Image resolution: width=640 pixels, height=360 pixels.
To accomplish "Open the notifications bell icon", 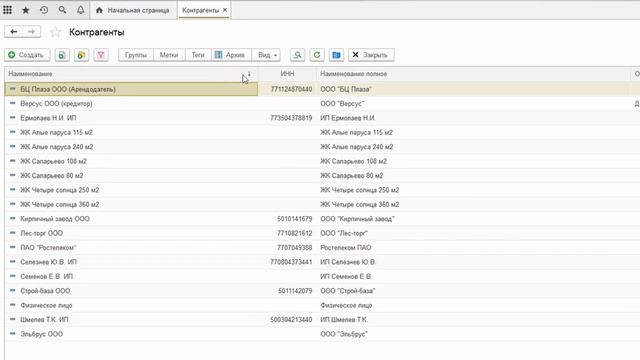I will pos(80,10).
